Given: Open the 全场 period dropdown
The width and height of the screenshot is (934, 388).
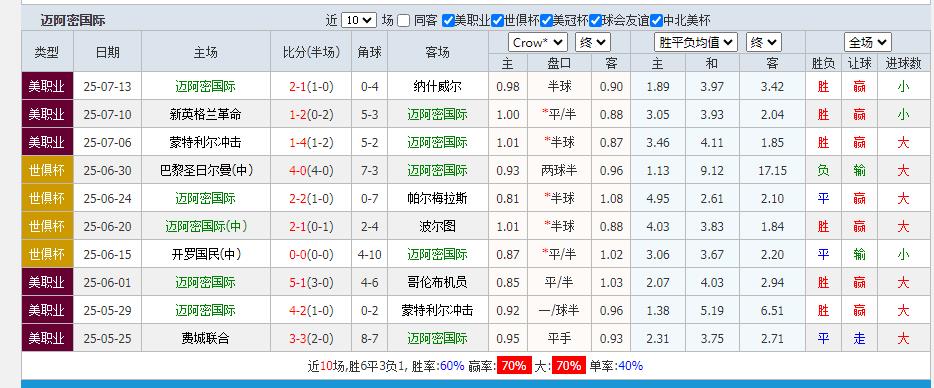Looking at the screenshot, I should (x=868, y=42).
